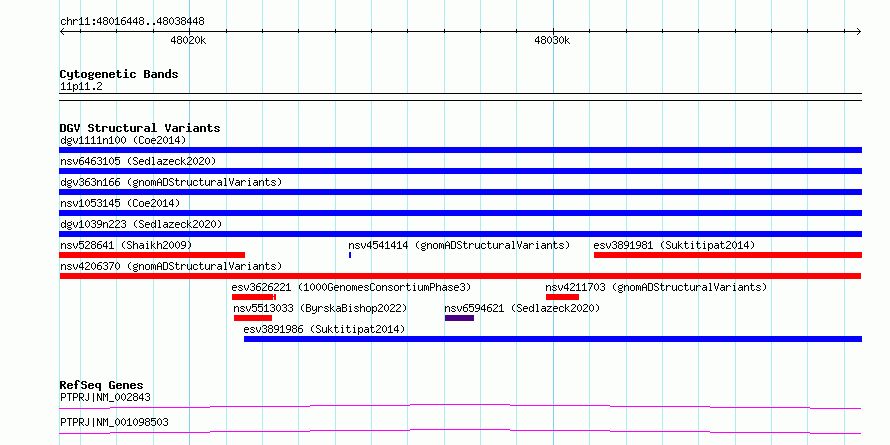Click the purple bar for nsv6594621

coord(459,318)
